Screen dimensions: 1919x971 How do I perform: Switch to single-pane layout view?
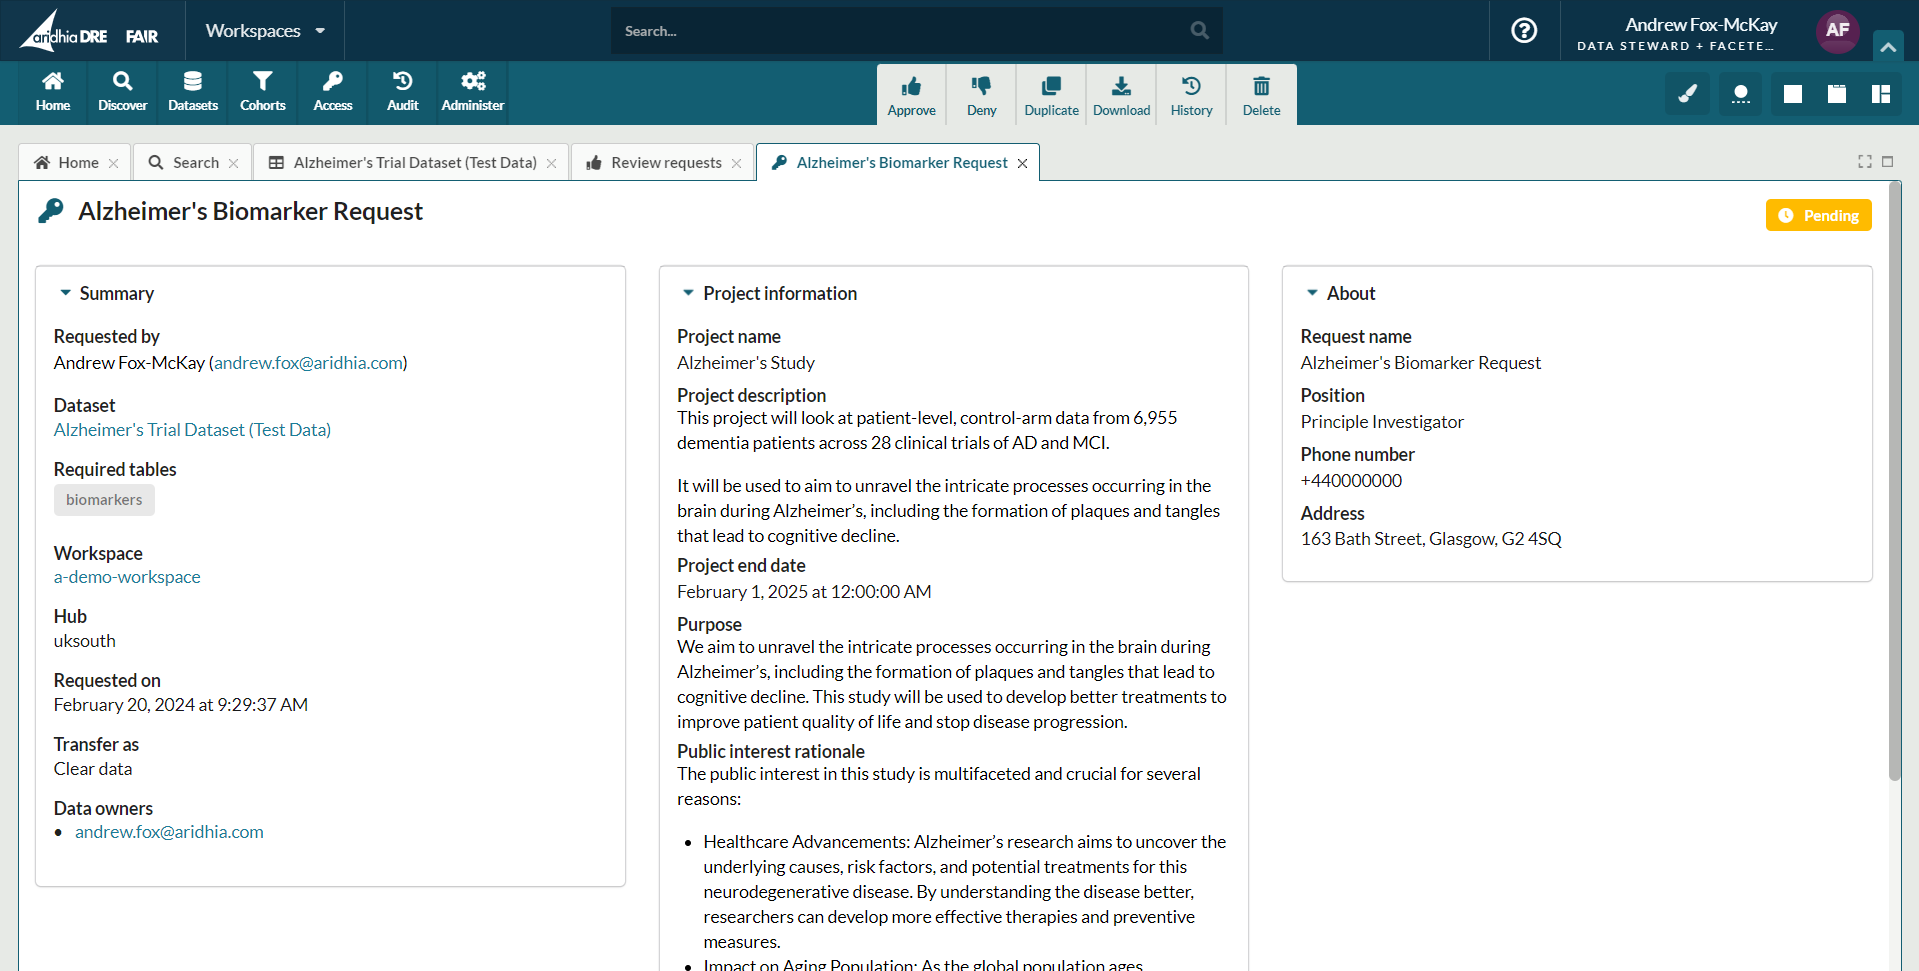[x=1793, y=94]
